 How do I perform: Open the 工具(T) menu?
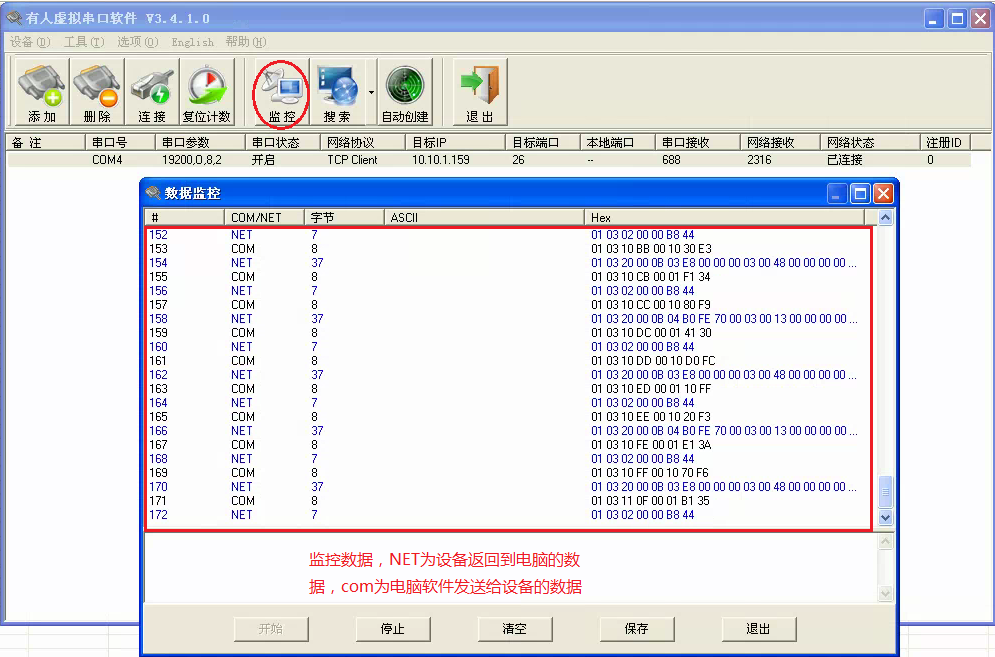click(x=83, y=42)
